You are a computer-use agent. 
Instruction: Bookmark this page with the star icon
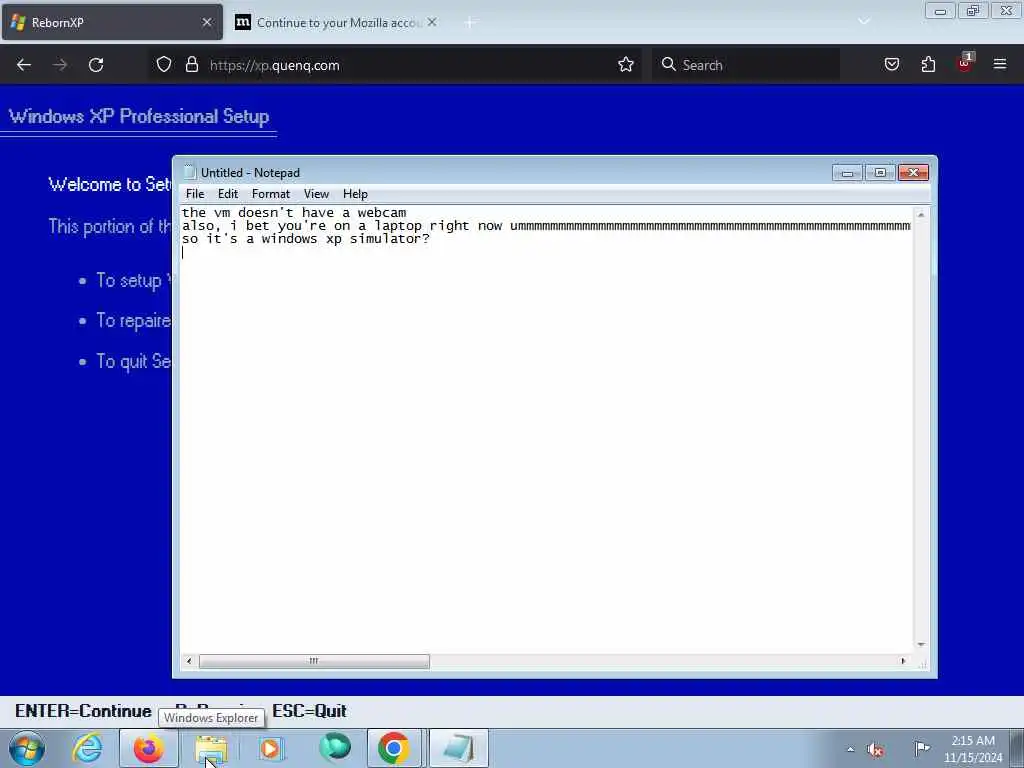626,65
